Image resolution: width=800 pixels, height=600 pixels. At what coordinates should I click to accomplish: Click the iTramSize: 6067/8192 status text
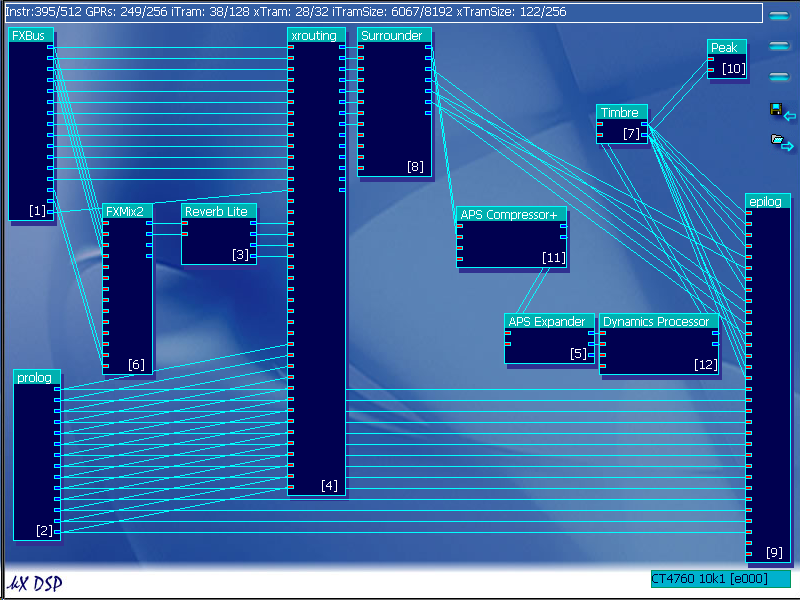click(392, 11)
